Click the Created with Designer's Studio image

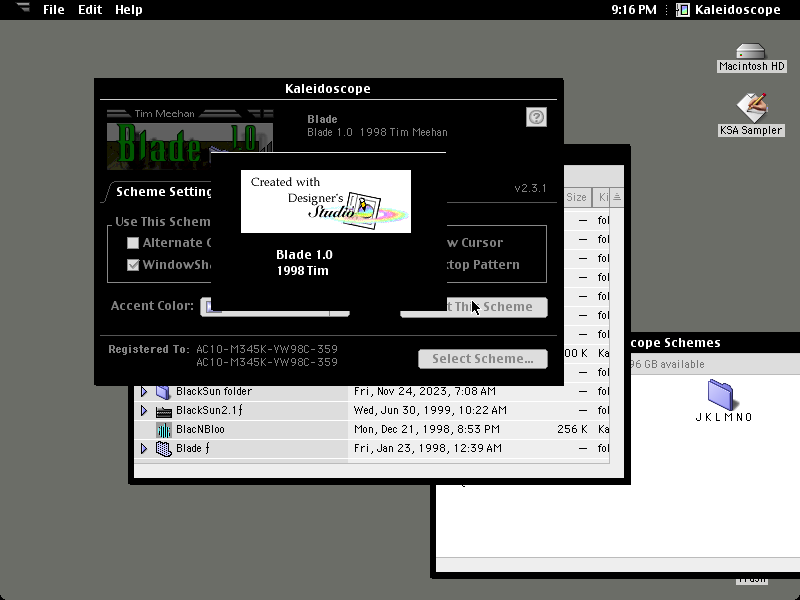pyautogui.click(x=326, y=202)
